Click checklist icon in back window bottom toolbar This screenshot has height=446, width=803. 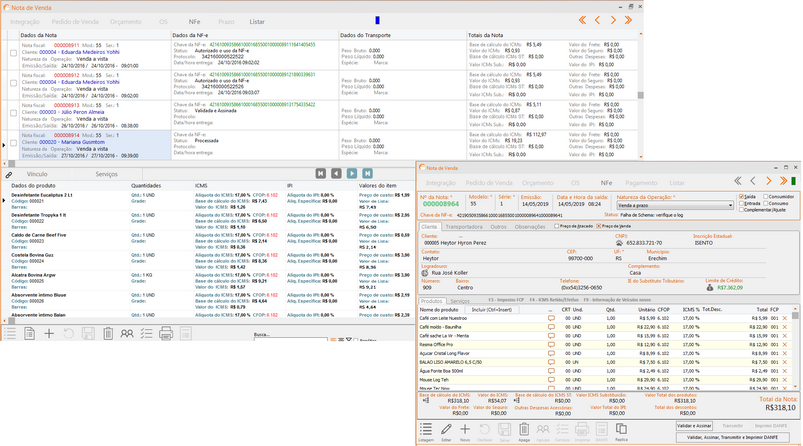pyautogui.click(x=146, y=334)
